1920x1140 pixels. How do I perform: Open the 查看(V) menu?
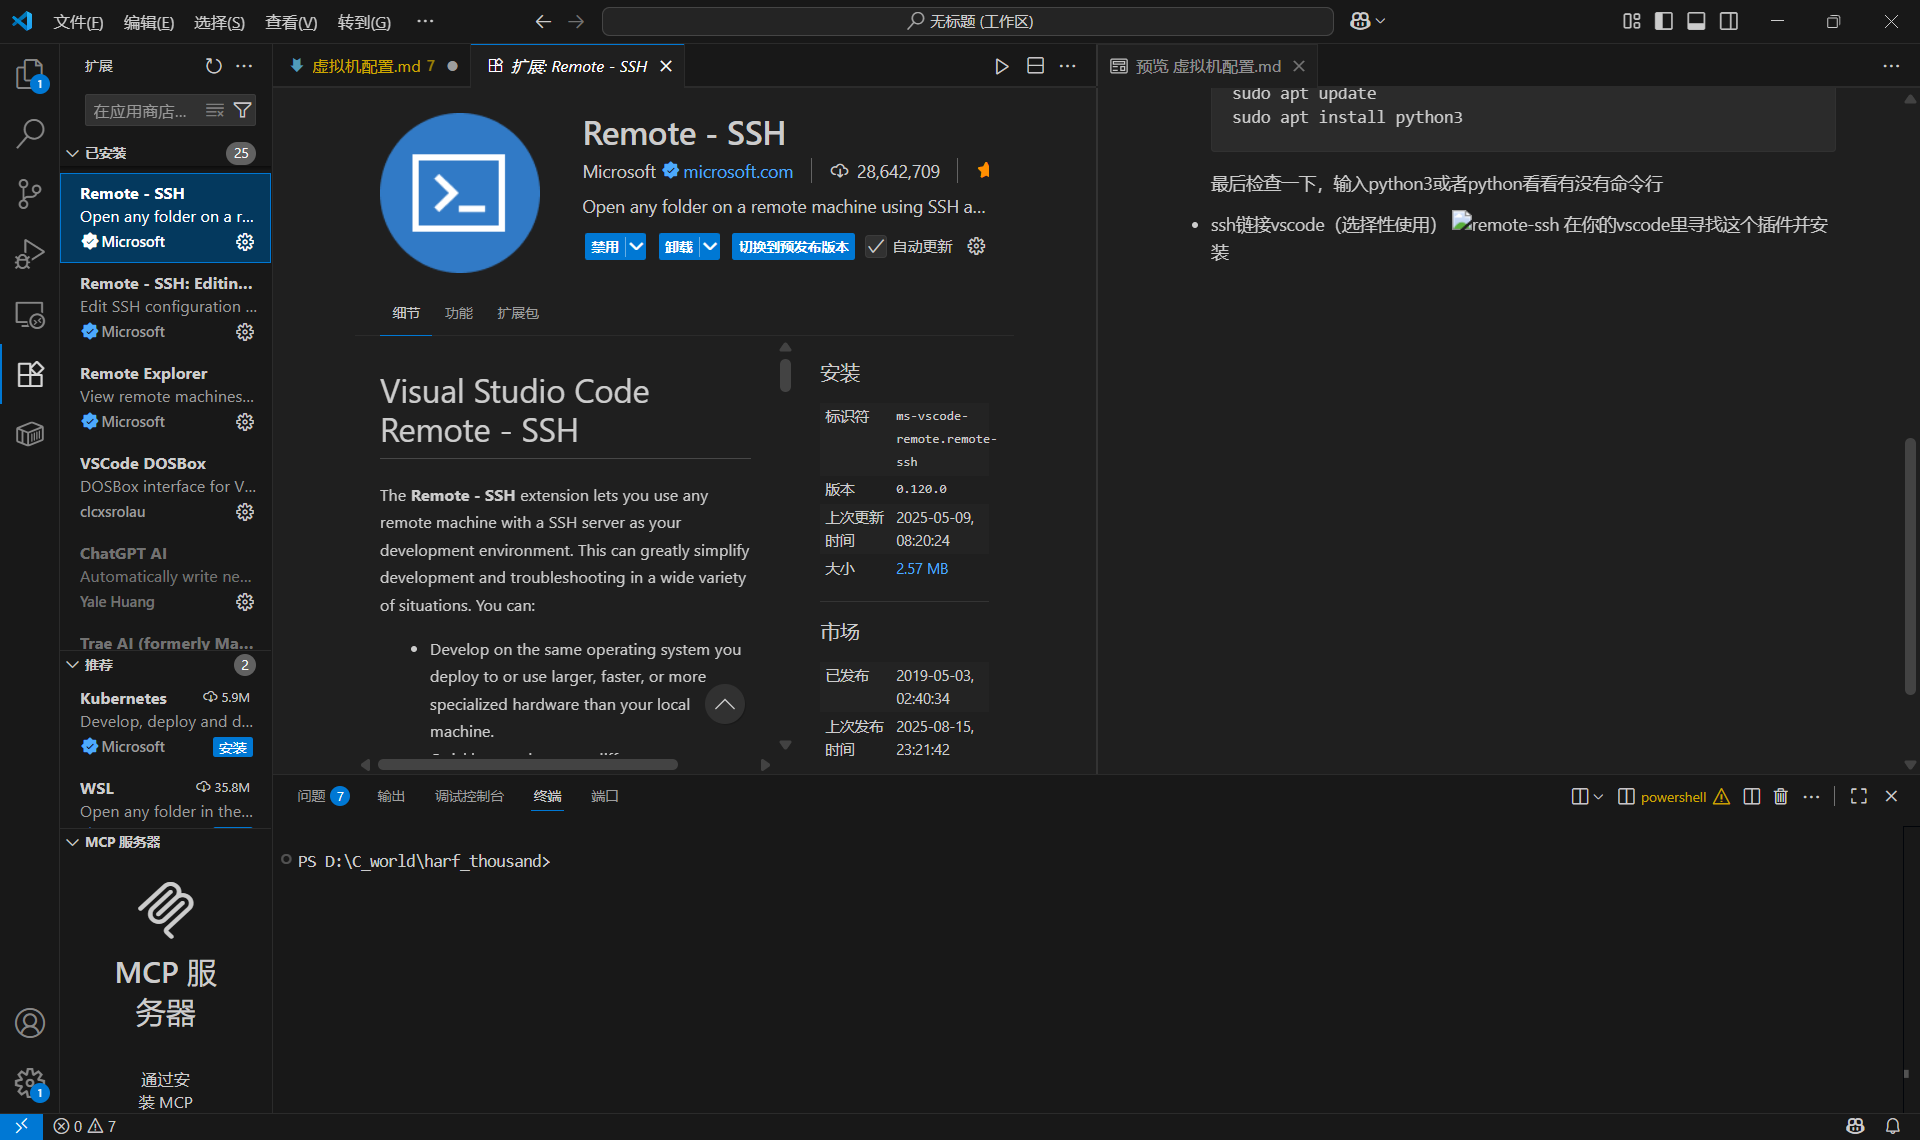(x=290, y=22)
